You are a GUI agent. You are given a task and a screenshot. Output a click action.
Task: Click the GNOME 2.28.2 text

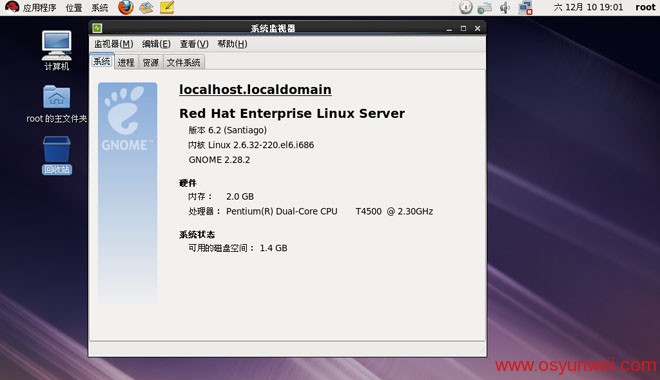click(x=219, y=160)
